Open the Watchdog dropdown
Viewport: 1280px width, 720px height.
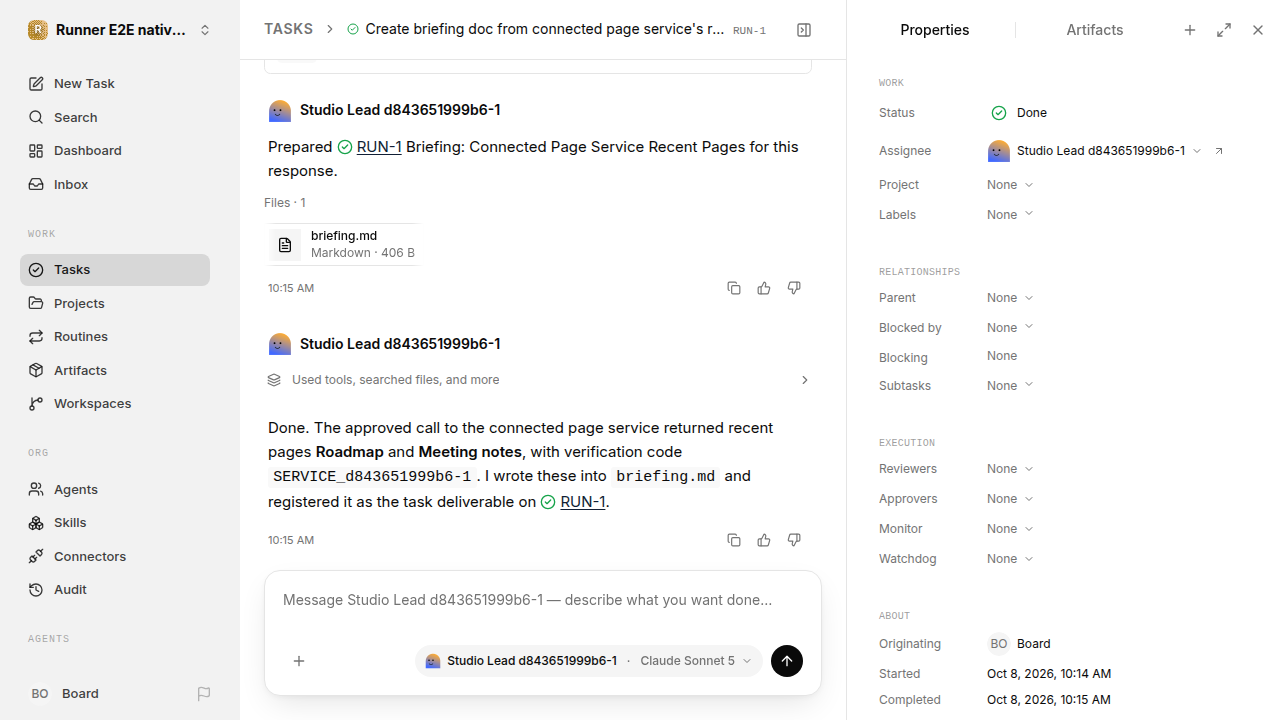pos(1010,559)
